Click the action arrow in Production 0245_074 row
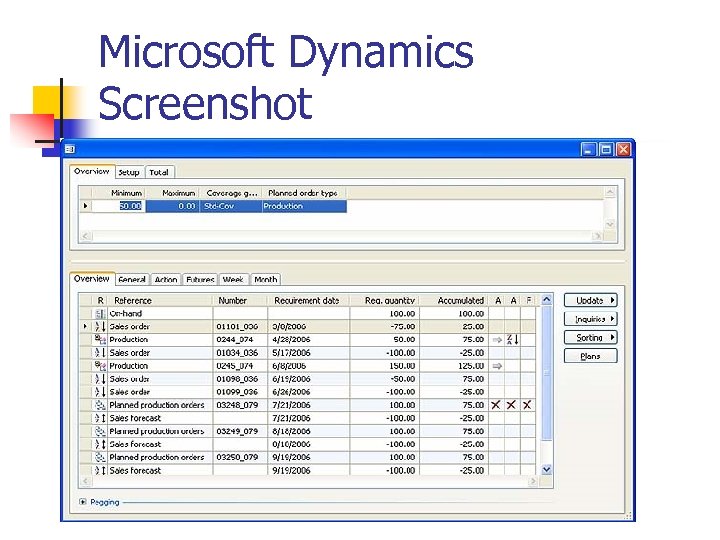This screenshot has height=540, width=720. [x=497, y=366]
